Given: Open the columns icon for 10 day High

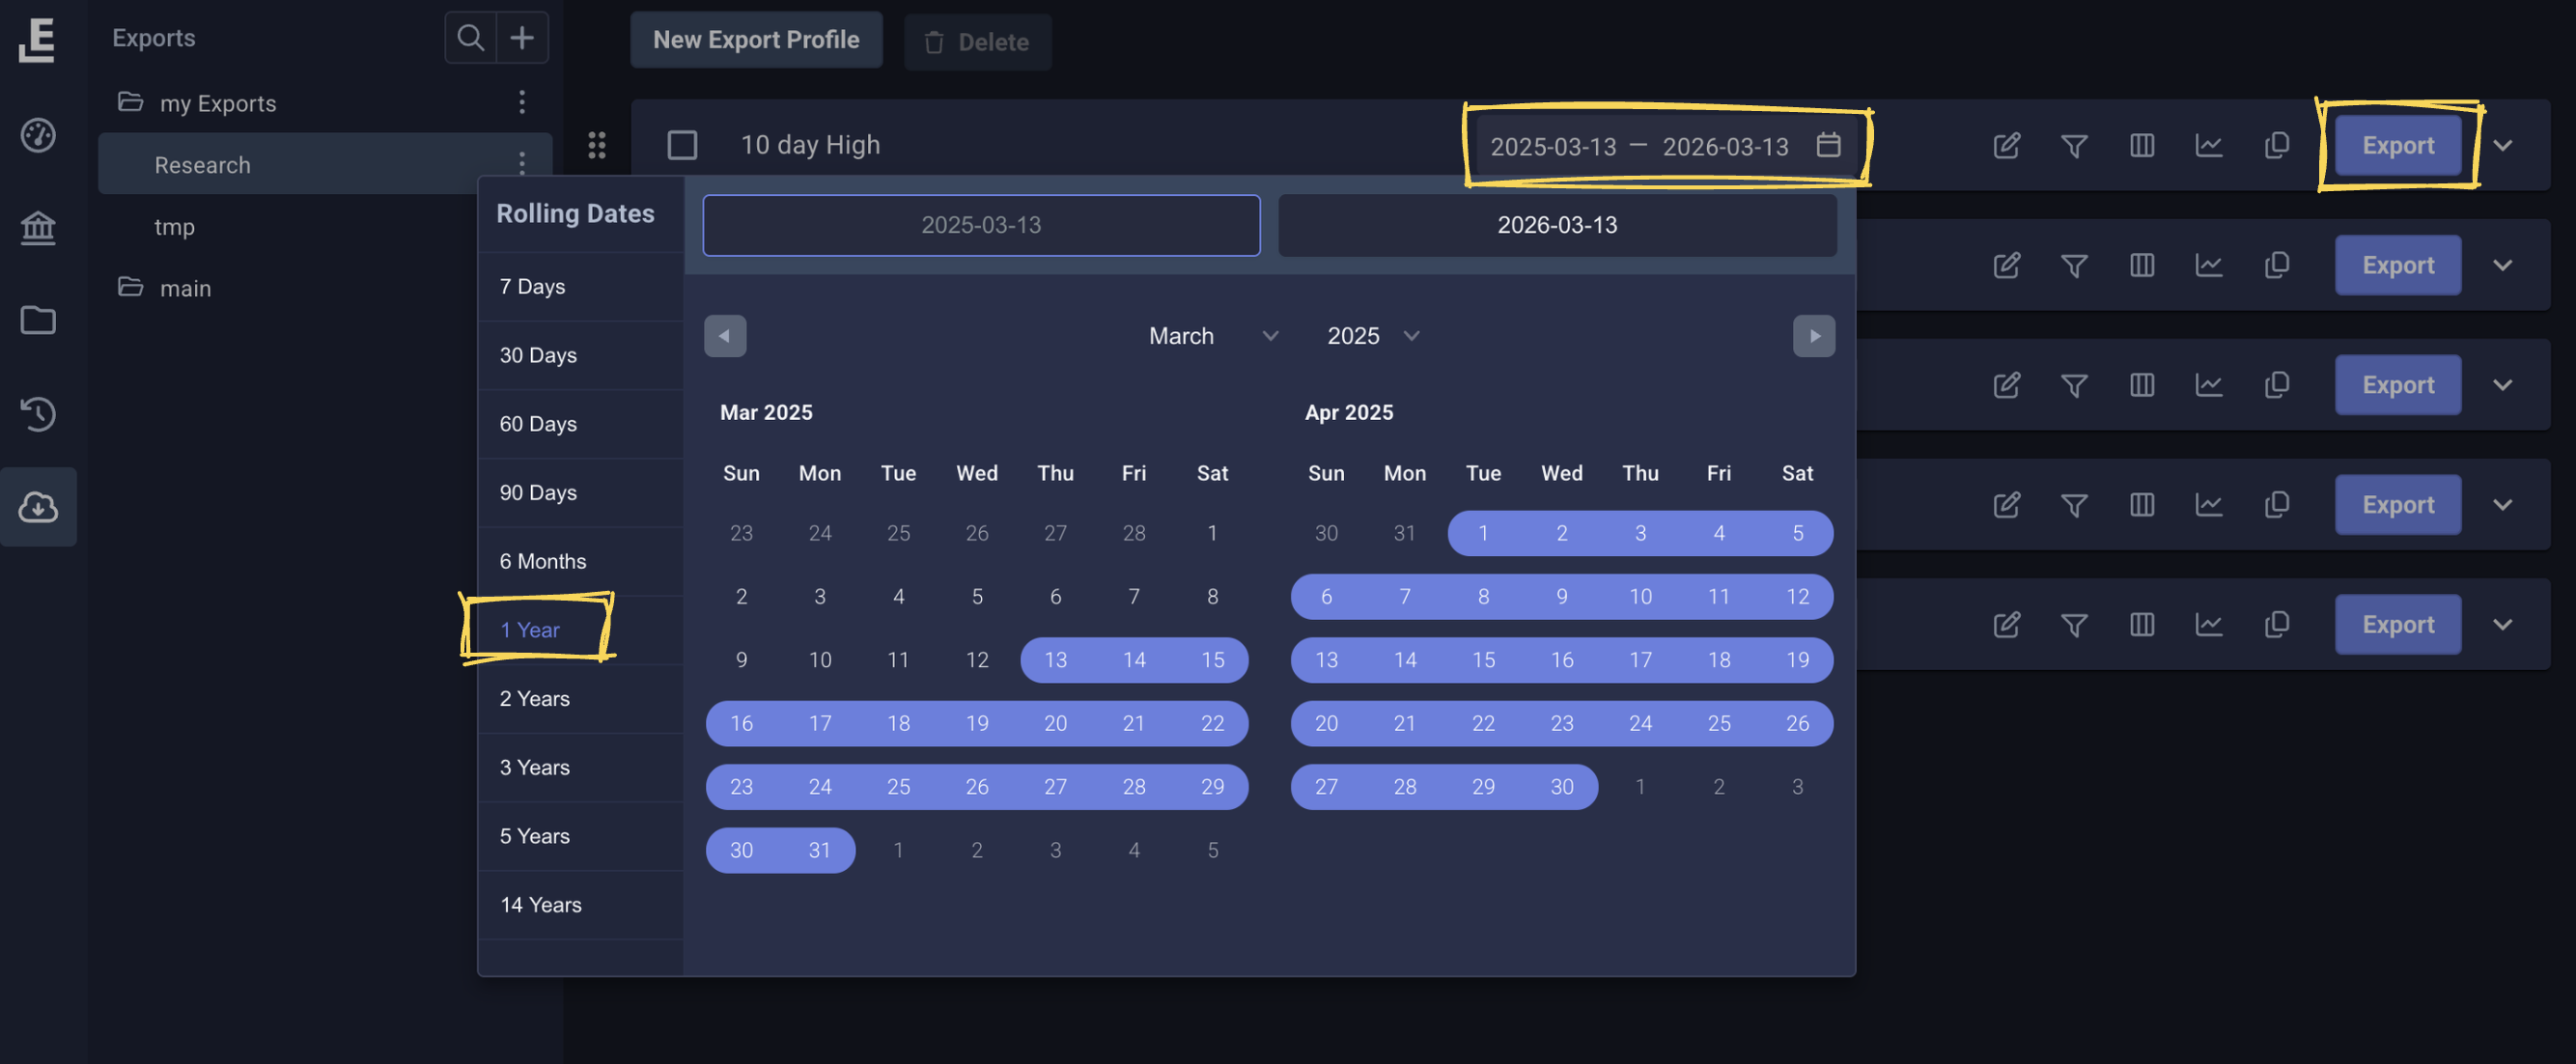Looking at the screenshot, I should 2142,145.
